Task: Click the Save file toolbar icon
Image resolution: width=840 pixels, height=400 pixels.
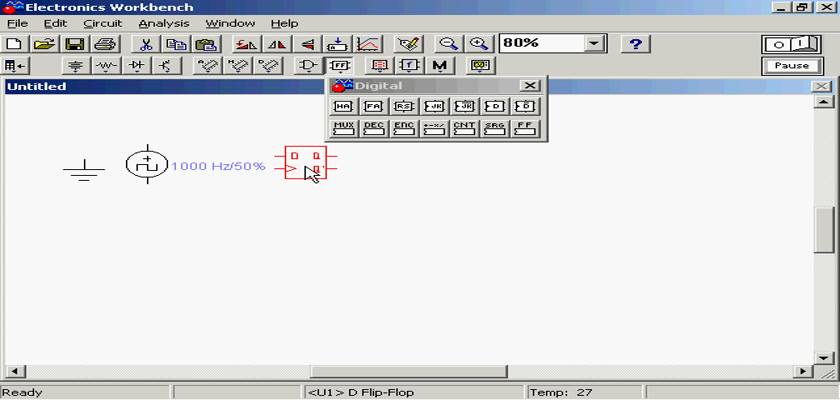Action: pyautogui.click(x=74, y=44)
